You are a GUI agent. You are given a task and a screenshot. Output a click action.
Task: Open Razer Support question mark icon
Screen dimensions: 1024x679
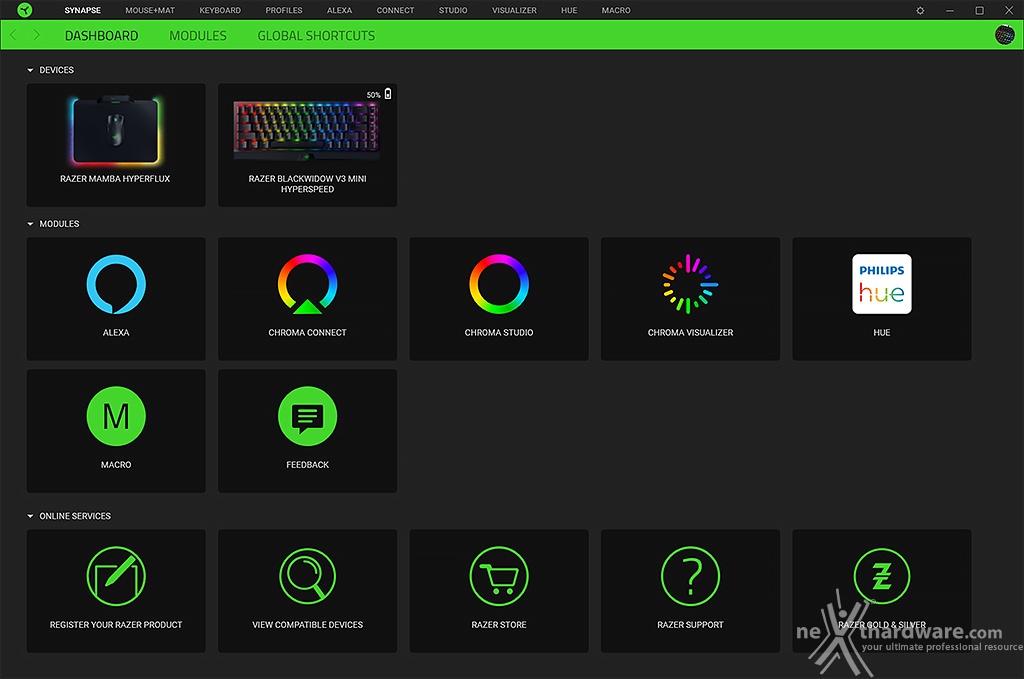pos(690,576)
